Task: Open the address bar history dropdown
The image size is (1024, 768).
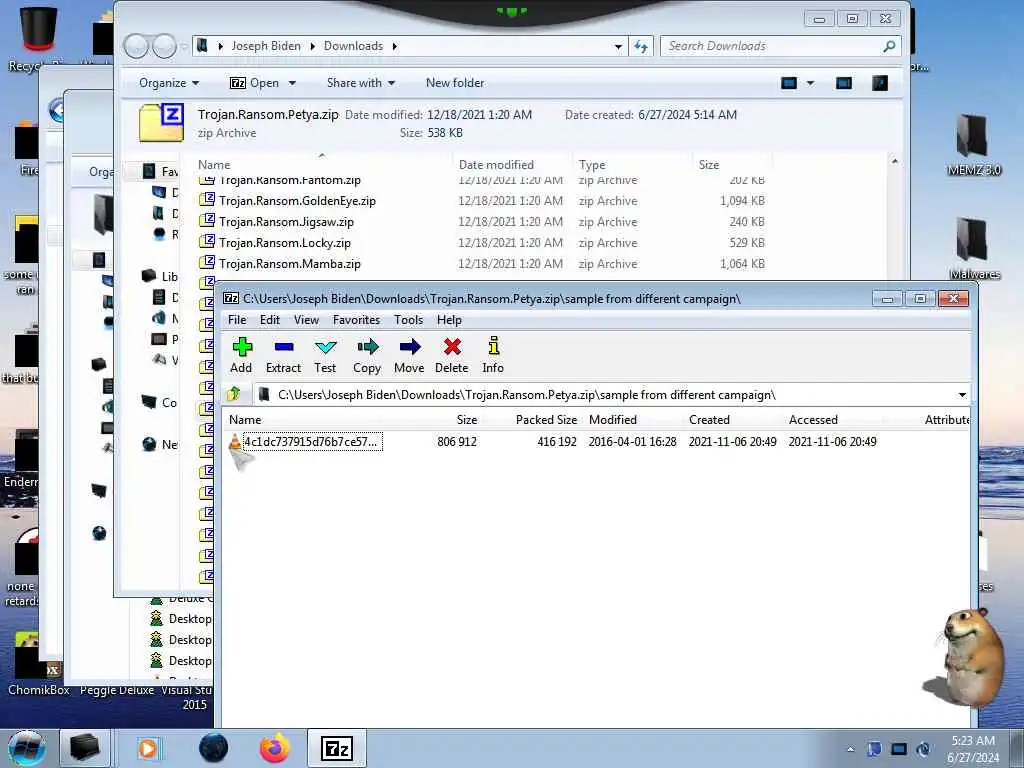Action: (618, 46)
